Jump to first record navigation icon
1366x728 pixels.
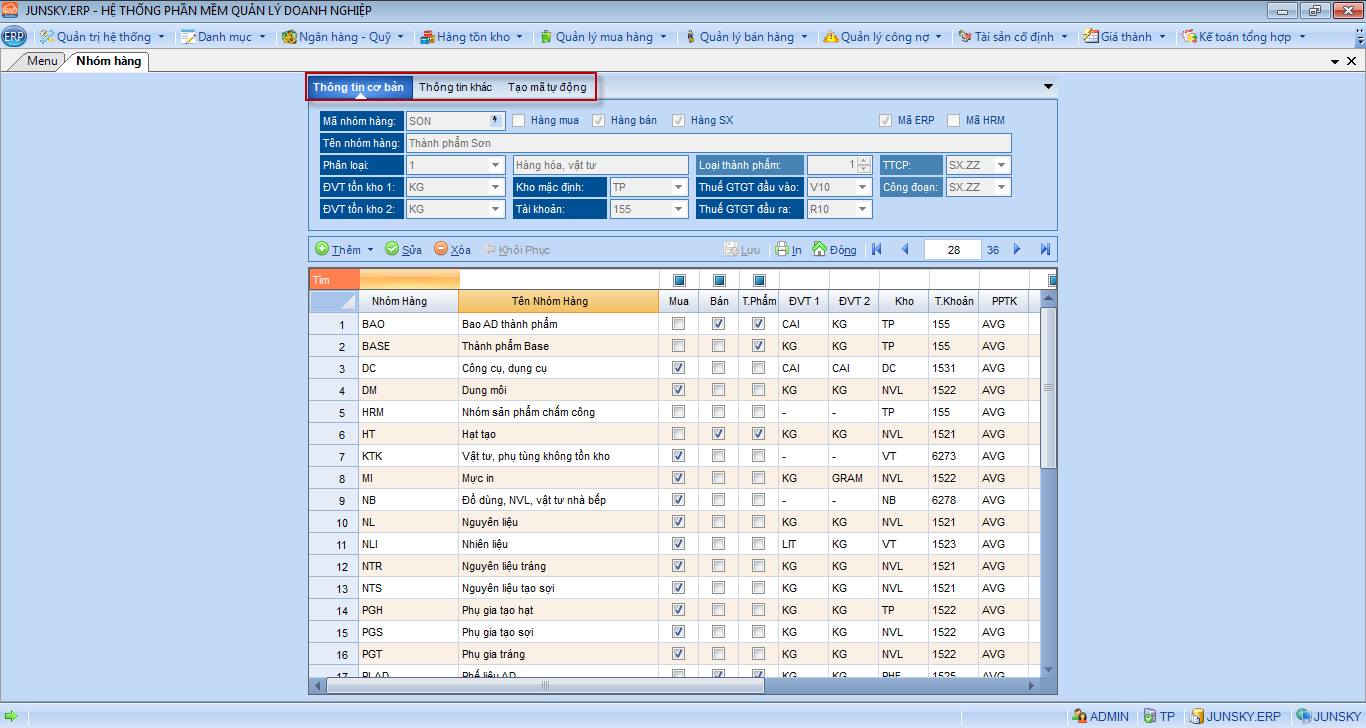point(877,249)
